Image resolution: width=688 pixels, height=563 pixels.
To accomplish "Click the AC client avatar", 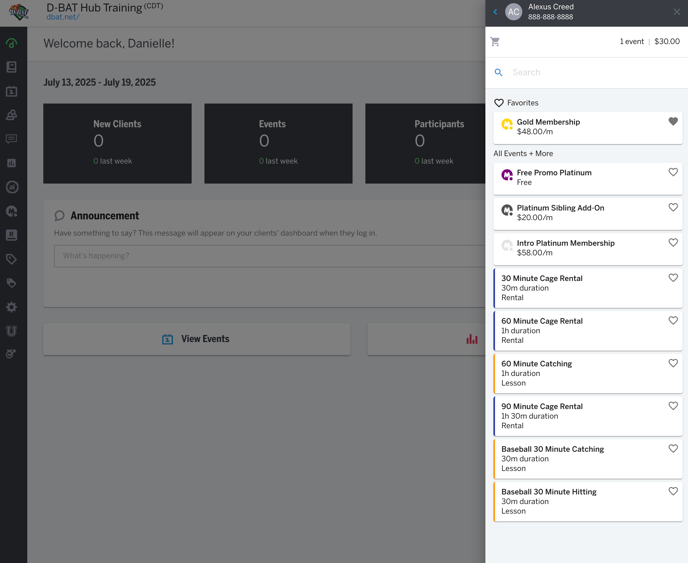I will pyautogui.click(x=513, y=12).
